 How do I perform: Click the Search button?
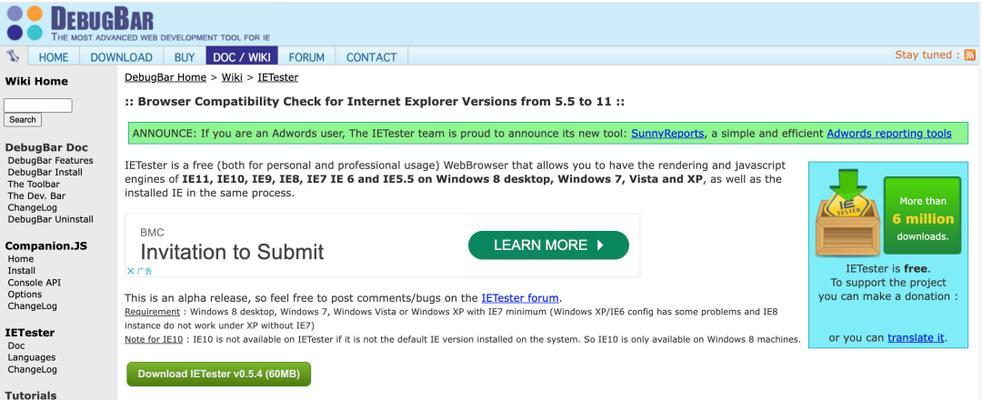(23, 120)
